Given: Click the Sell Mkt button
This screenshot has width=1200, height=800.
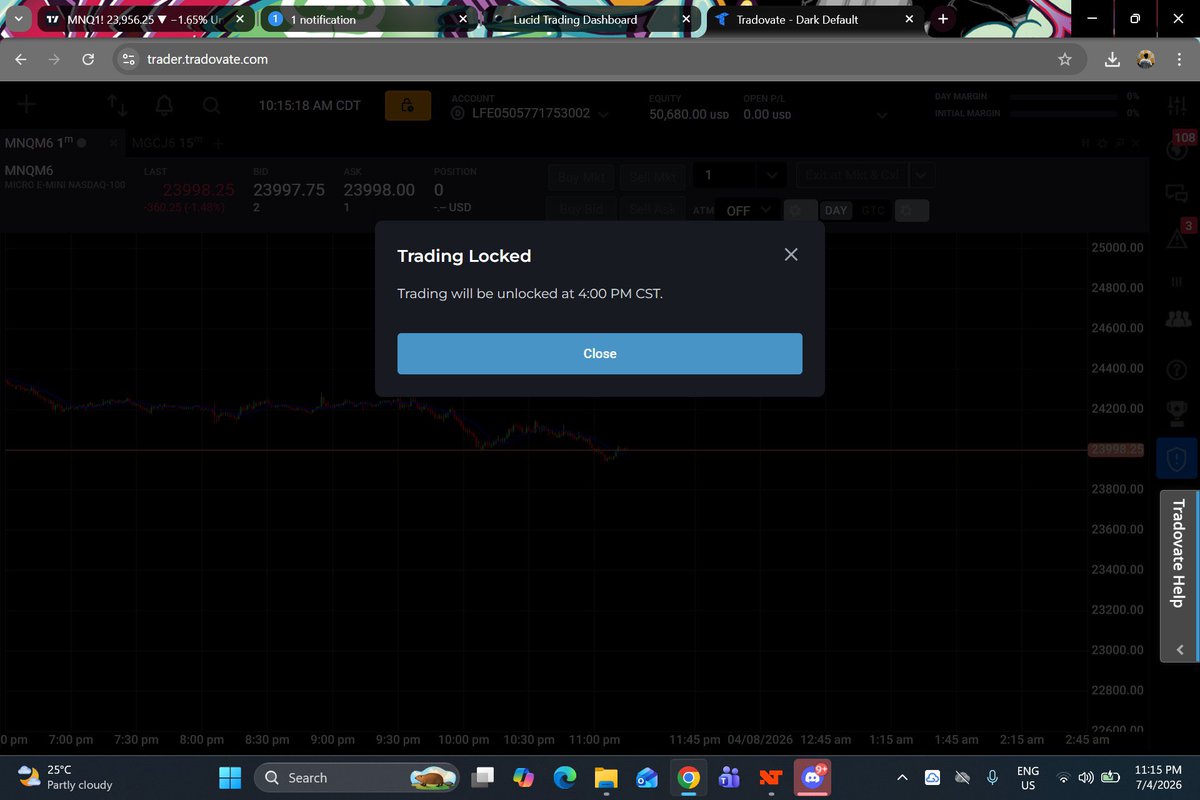Looking at the screenshot, I should tap(653, 176).
